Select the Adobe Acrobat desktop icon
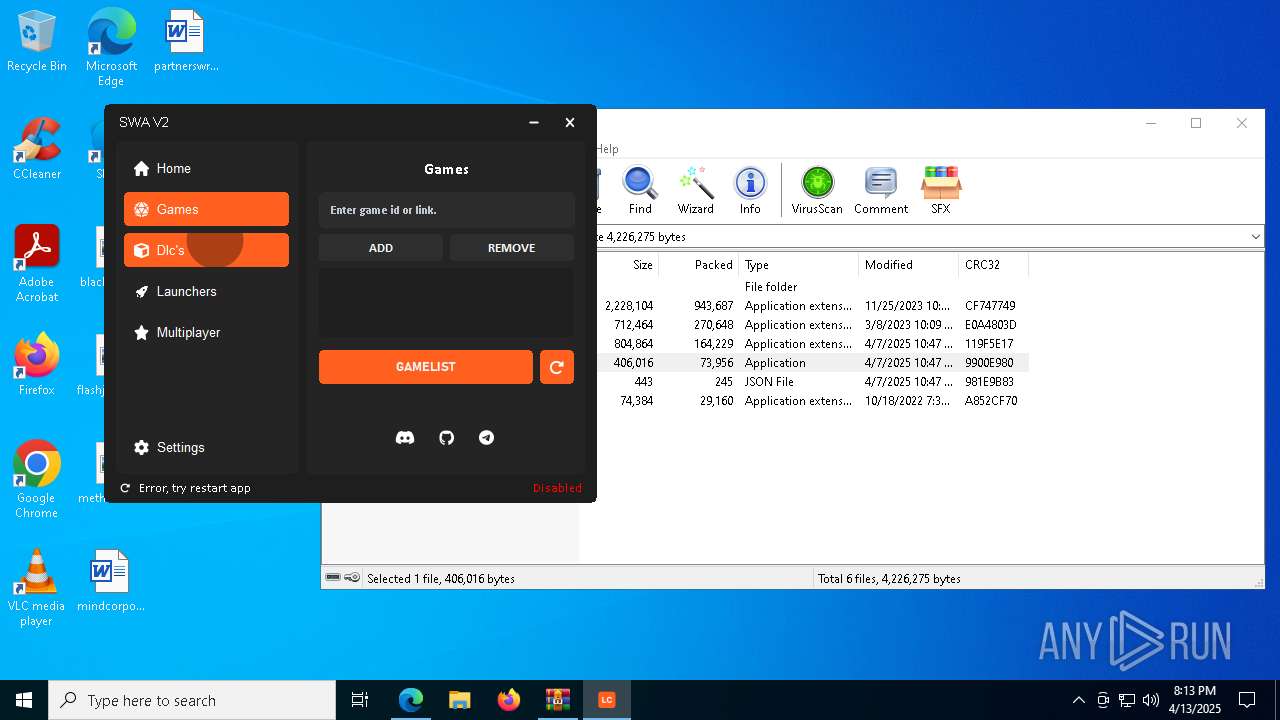 37,264
